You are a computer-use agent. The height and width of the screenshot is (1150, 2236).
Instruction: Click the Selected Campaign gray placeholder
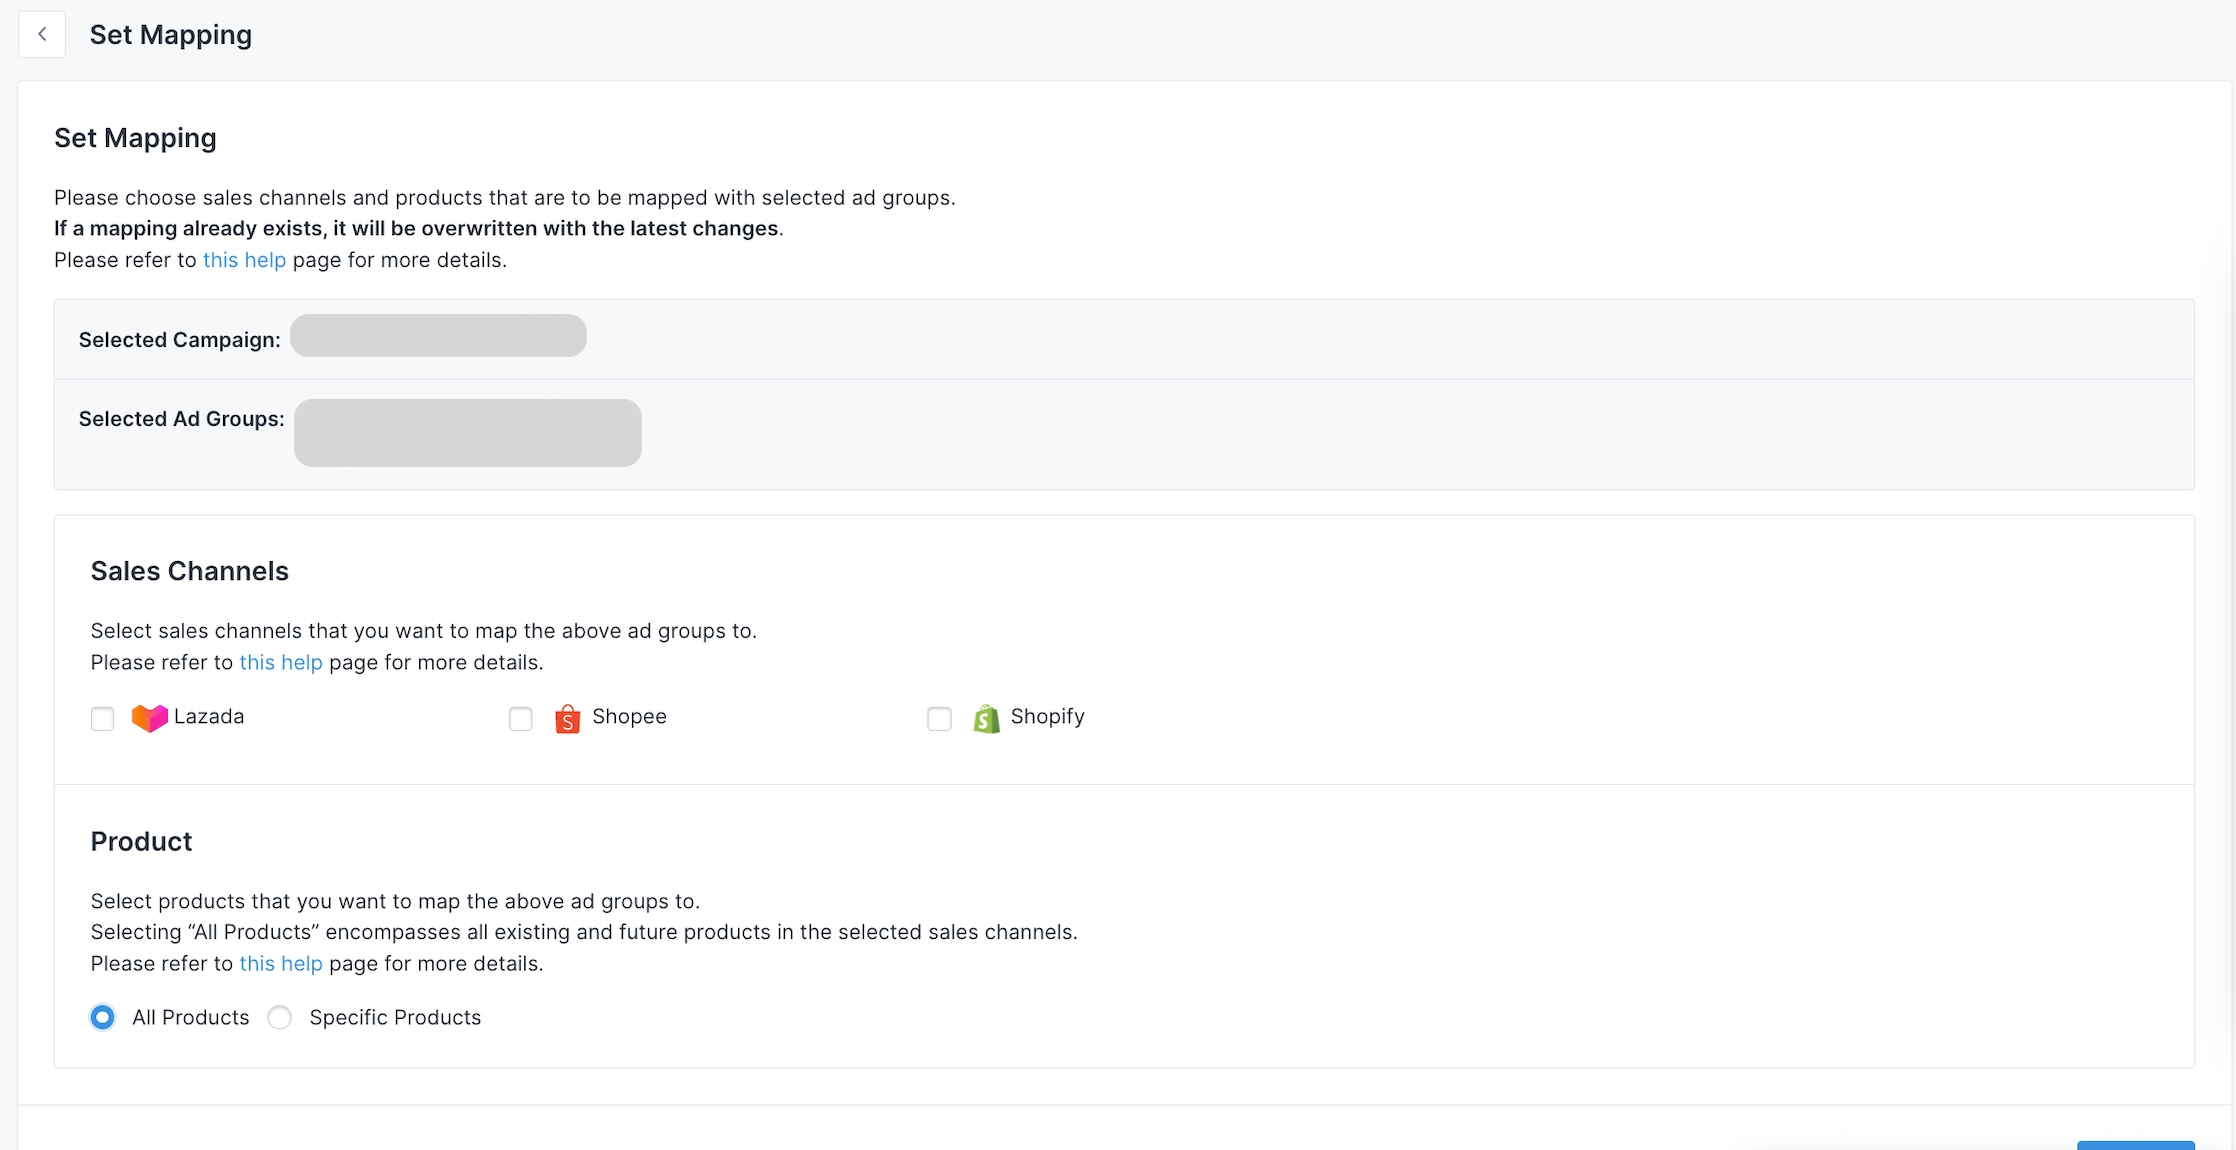click(x=438, y=336)
